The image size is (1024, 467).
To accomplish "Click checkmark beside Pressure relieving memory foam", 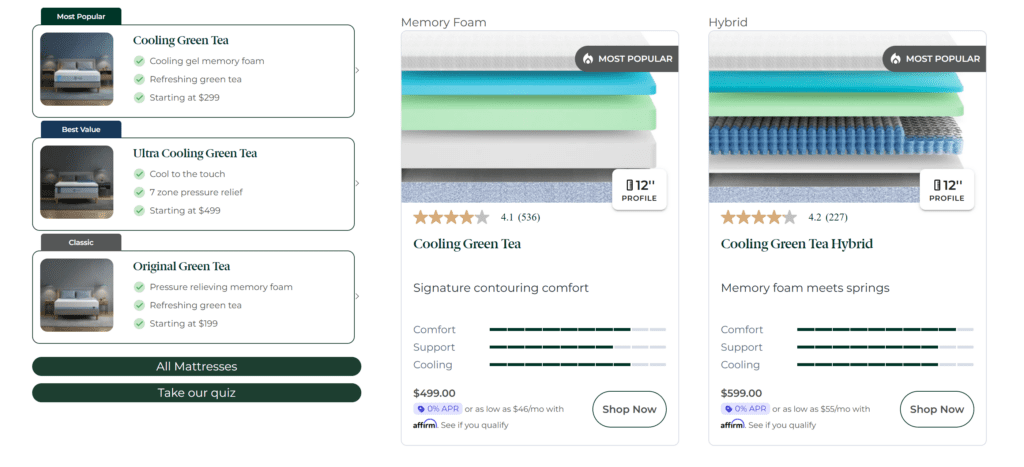I will [139, 287].
